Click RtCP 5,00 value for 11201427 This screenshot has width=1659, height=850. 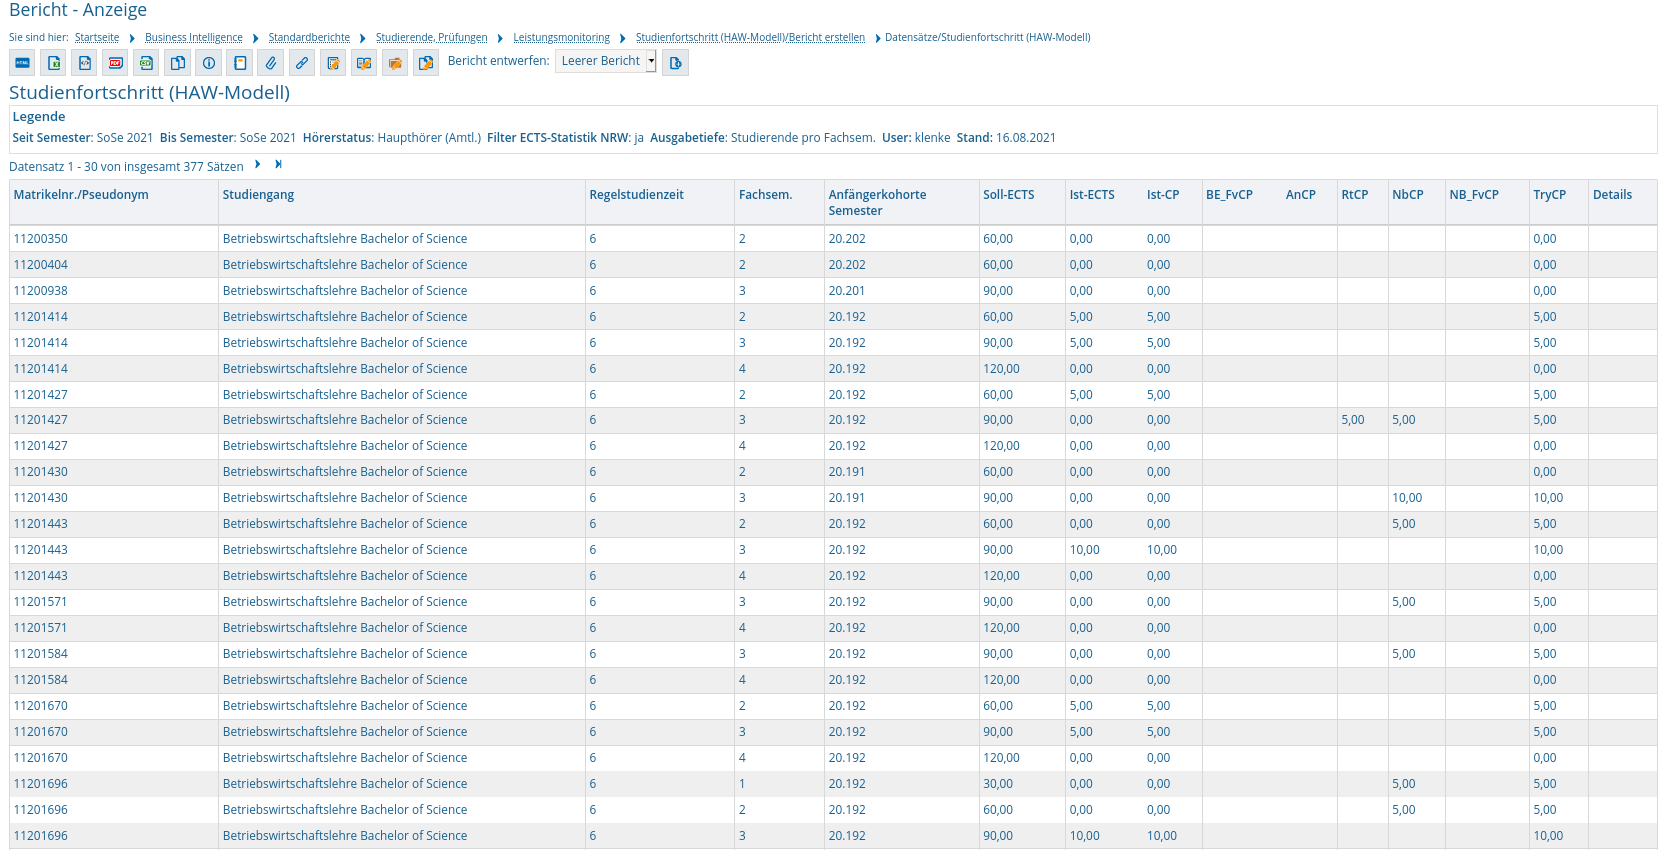pyautogui.click(x=1353, y=420)
